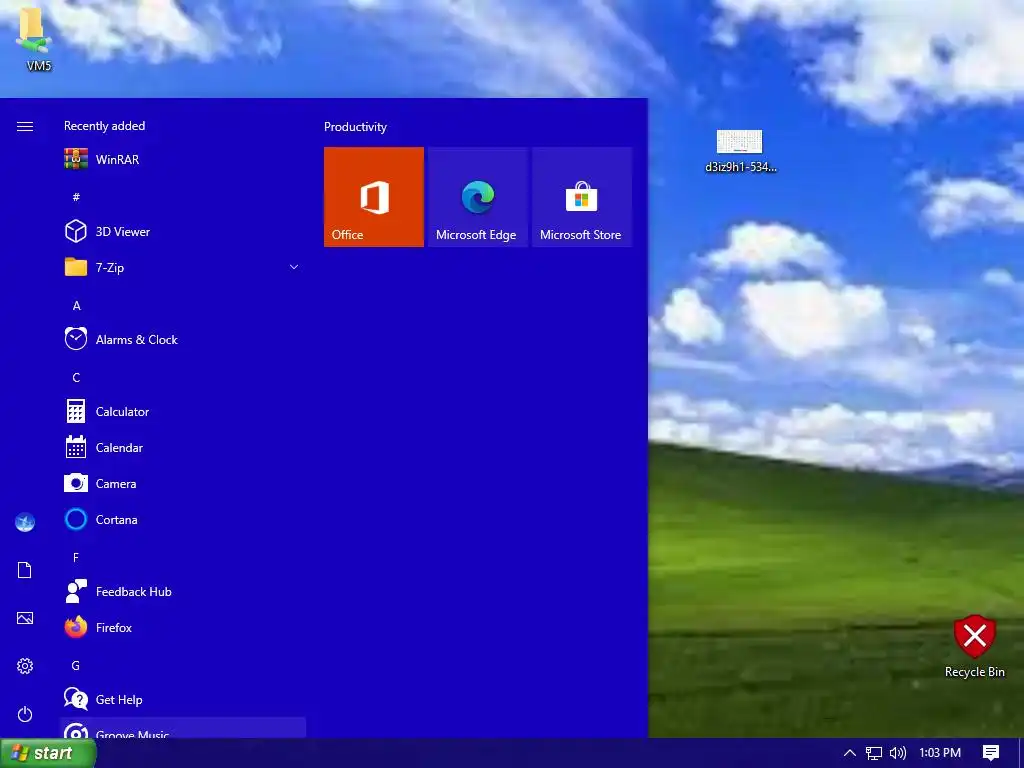Click the Office tile
The image size is (1024, 768).
[374, 197]
